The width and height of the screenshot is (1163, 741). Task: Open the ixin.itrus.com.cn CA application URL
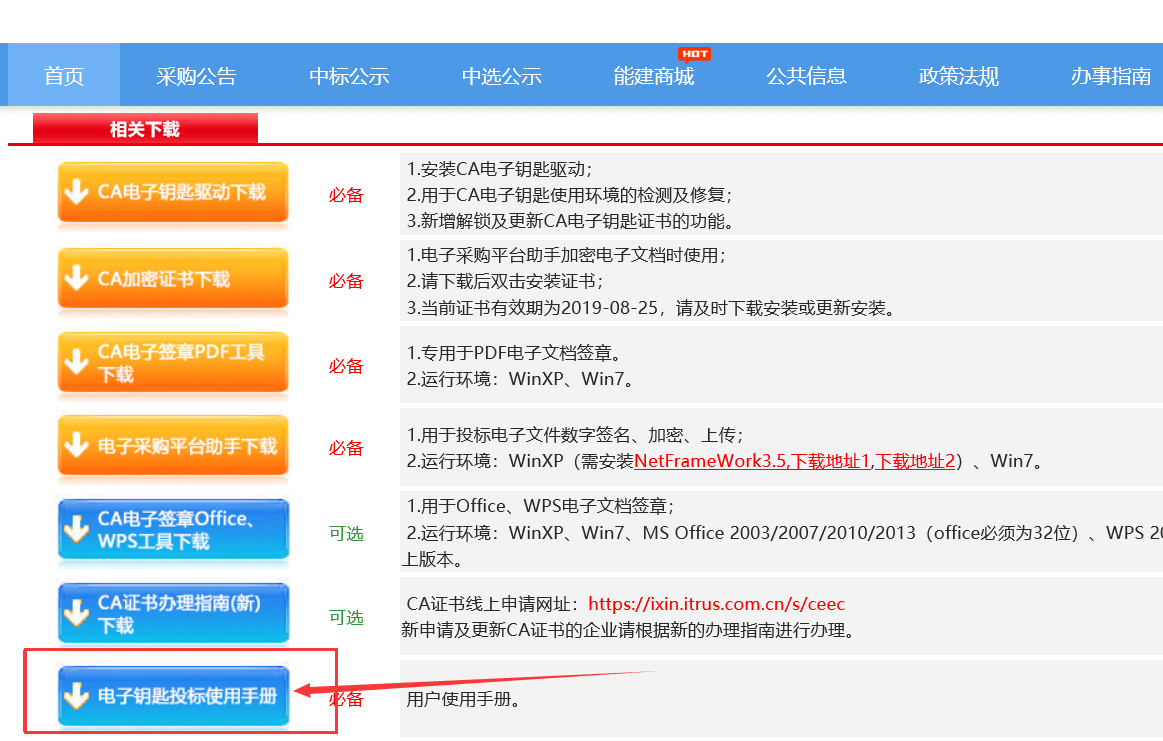coord(716,604)
